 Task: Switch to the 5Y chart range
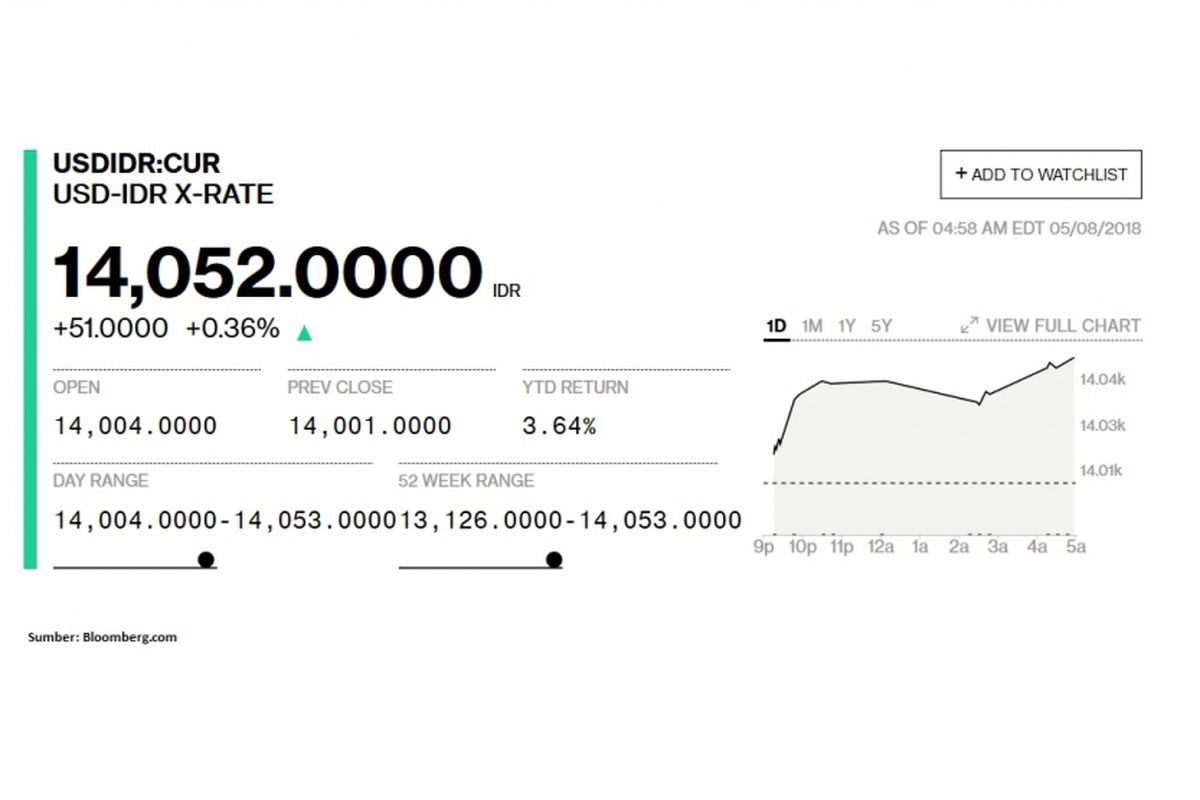click(x=881, y=325)
